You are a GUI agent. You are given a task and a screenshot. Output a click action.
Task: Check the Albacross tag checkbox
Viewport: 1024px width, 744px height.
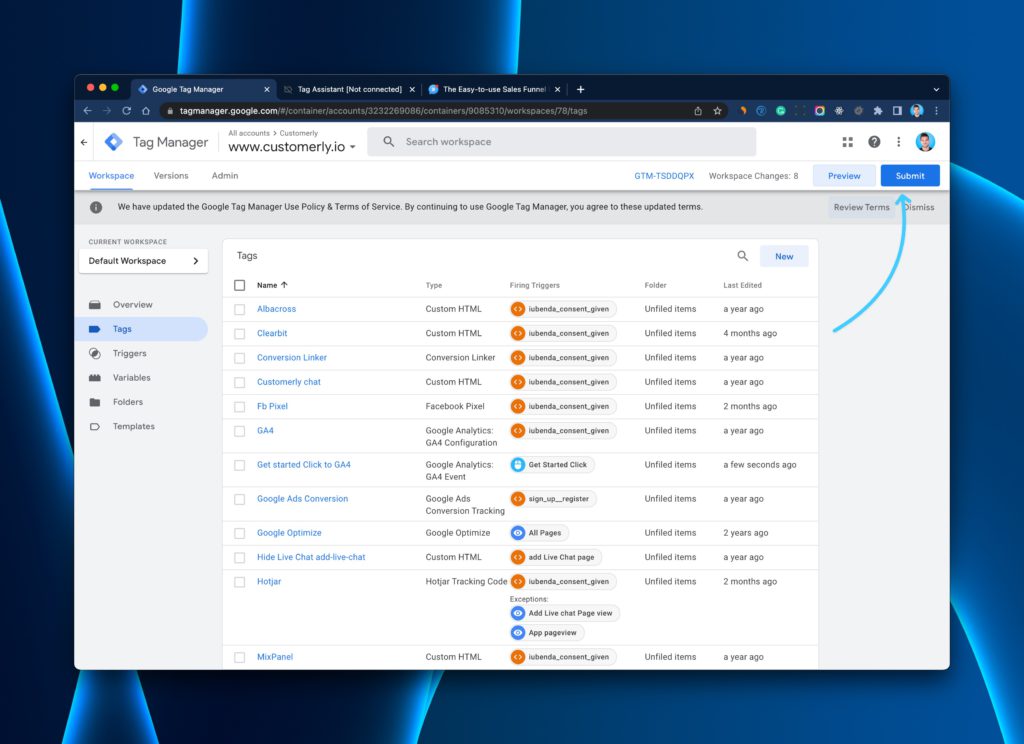[x=240, y=310]
